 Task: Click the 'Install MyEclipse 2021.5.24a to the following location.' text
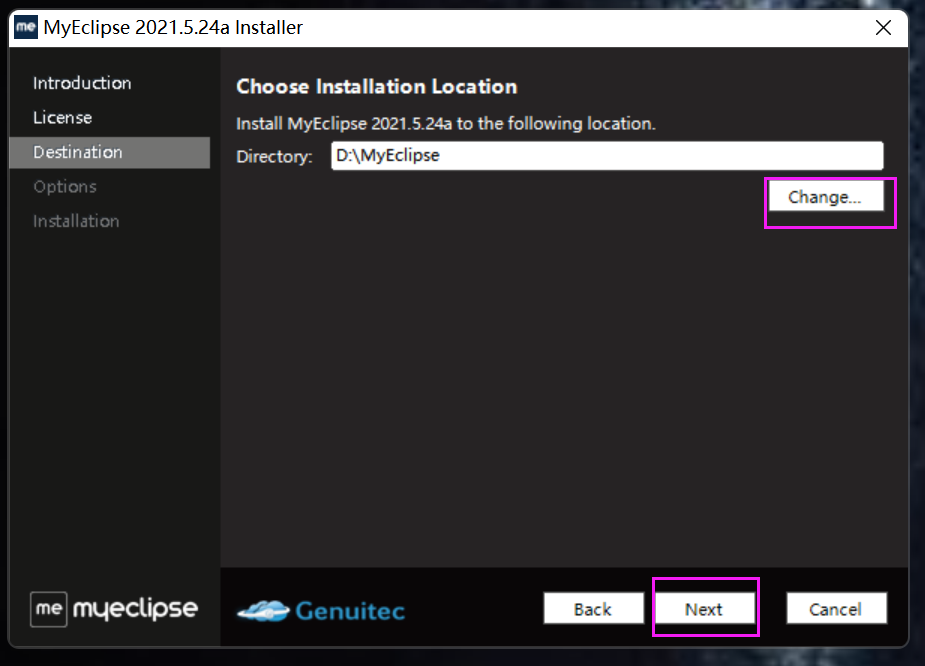pos(445,123)
